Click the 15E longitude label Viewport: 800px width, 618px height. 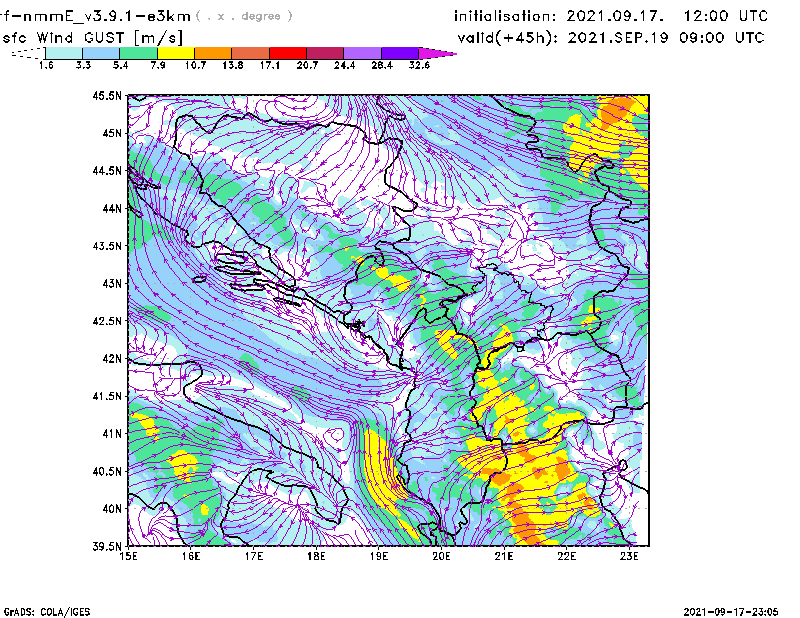coord(128,556)
